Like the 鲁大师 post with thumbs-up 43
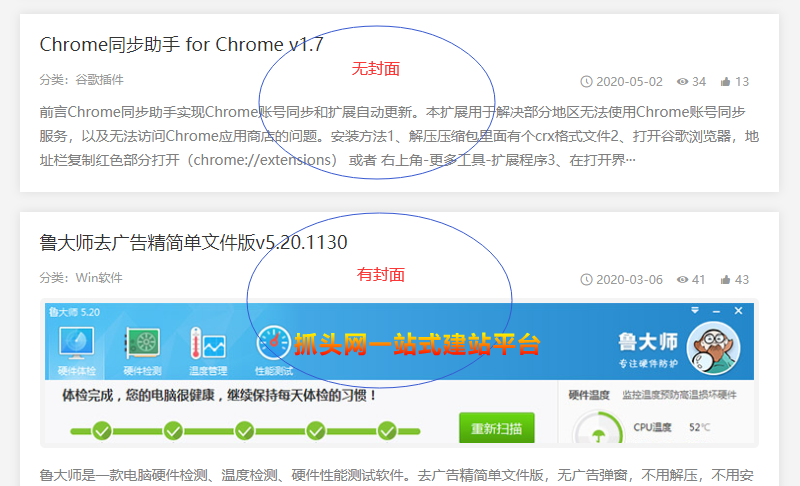The width and height of the screenshot is (800, 486). click(726, 279)
